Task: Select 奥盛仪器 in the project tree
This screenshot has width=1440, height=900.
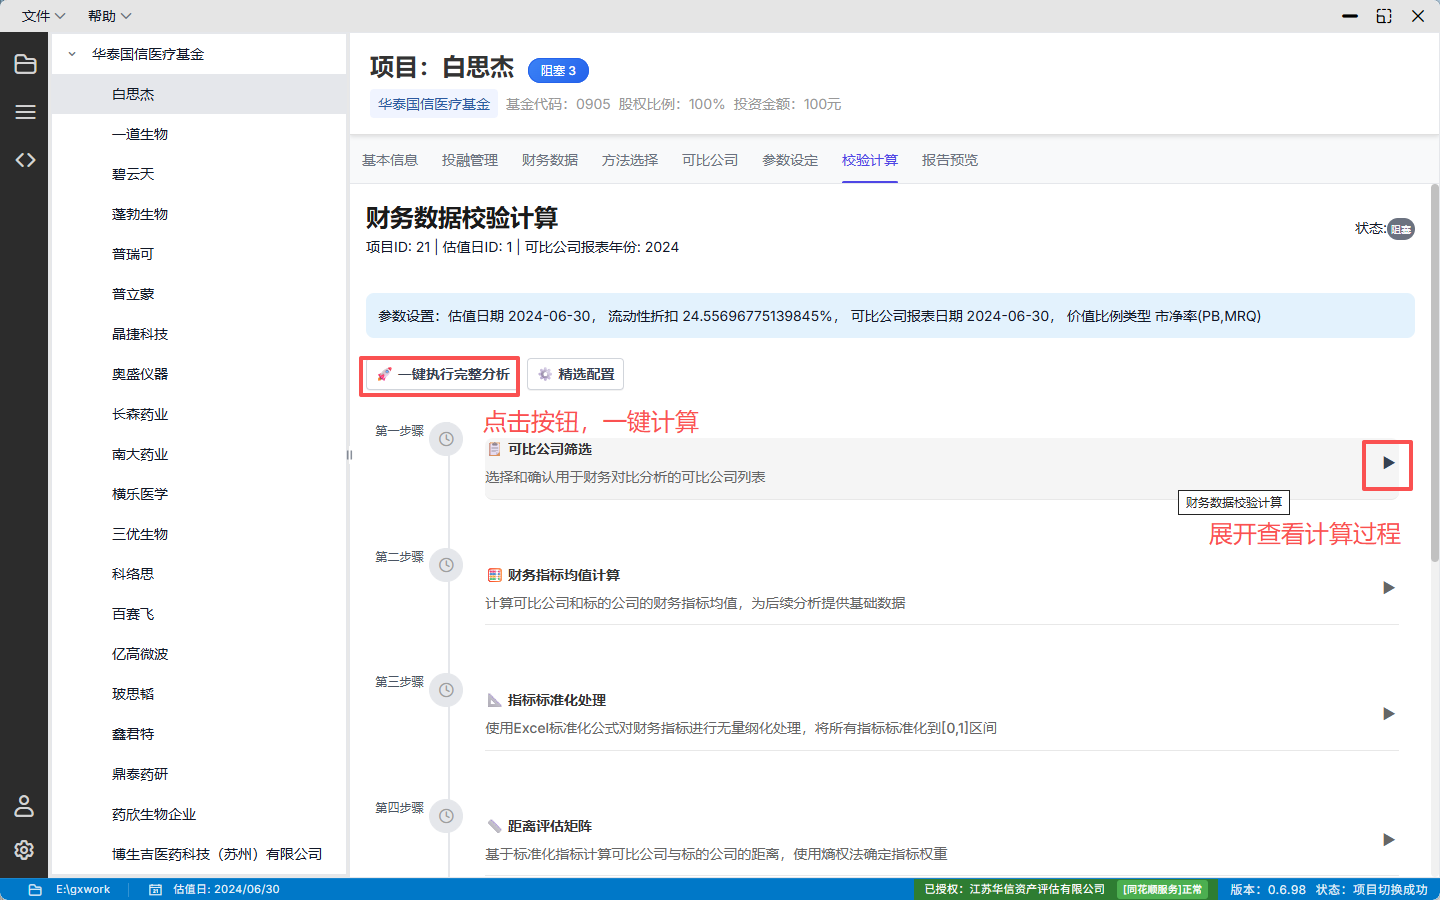Action: pos(198,374)
